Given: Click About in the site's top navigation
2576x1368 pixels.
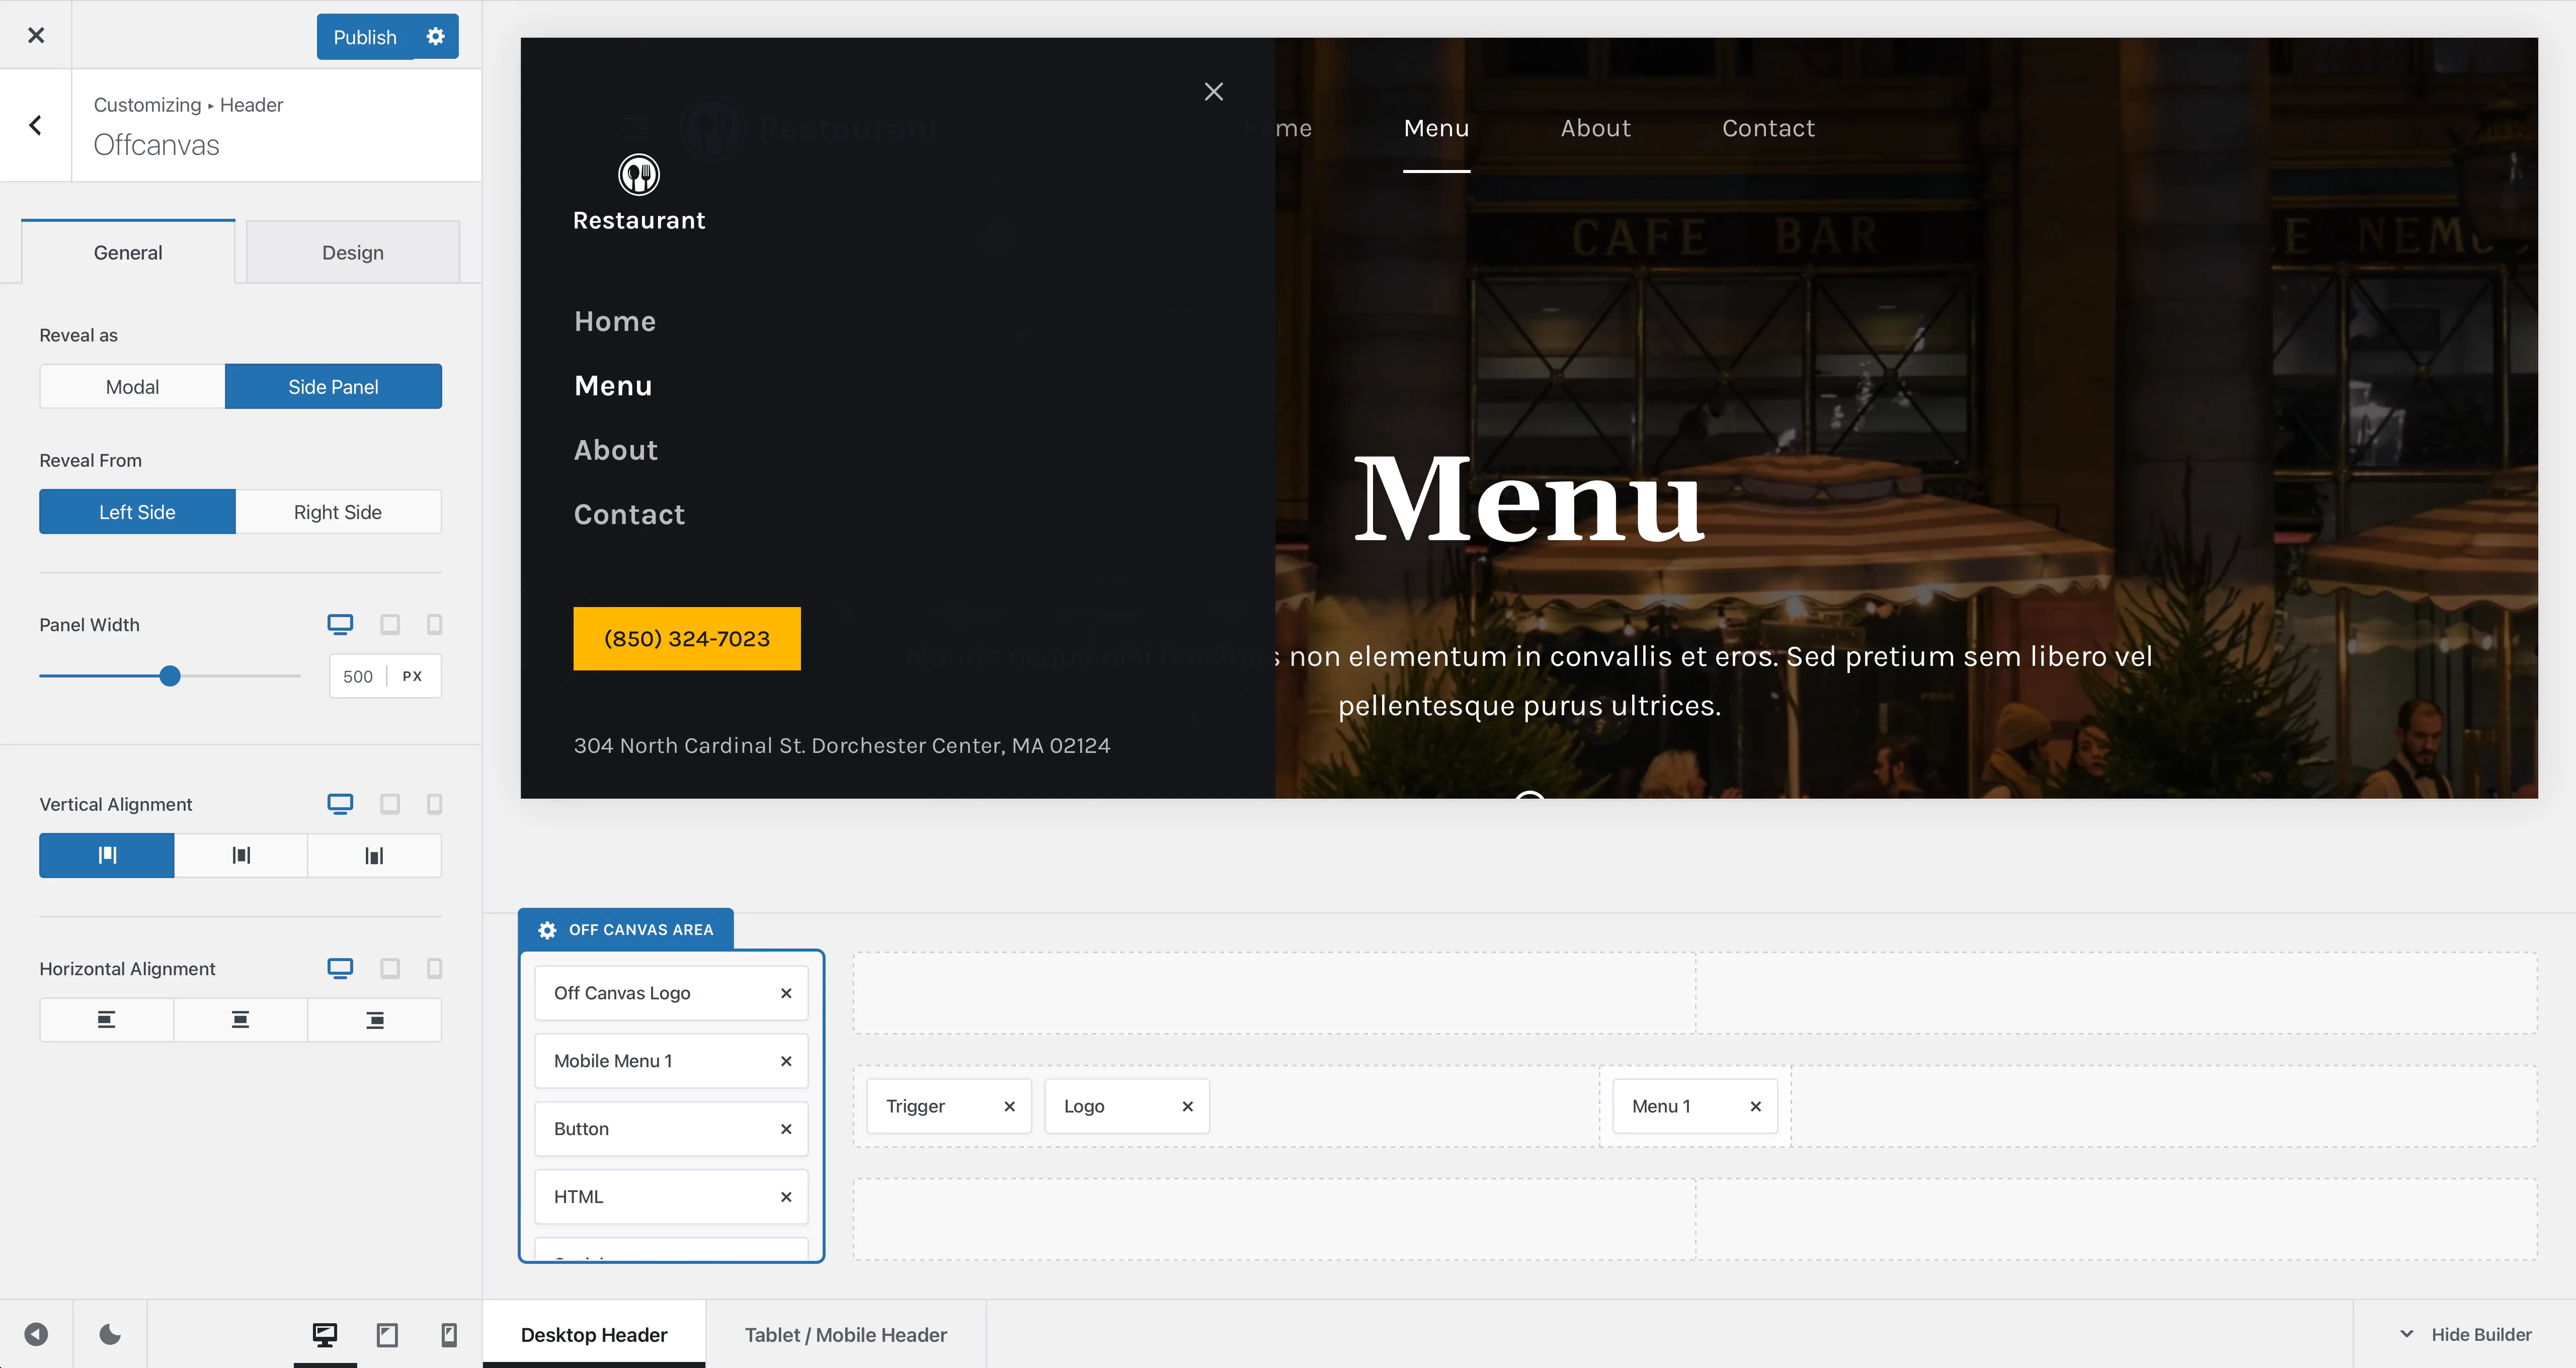Looking at the screenshot, I should pos(1595,128).
